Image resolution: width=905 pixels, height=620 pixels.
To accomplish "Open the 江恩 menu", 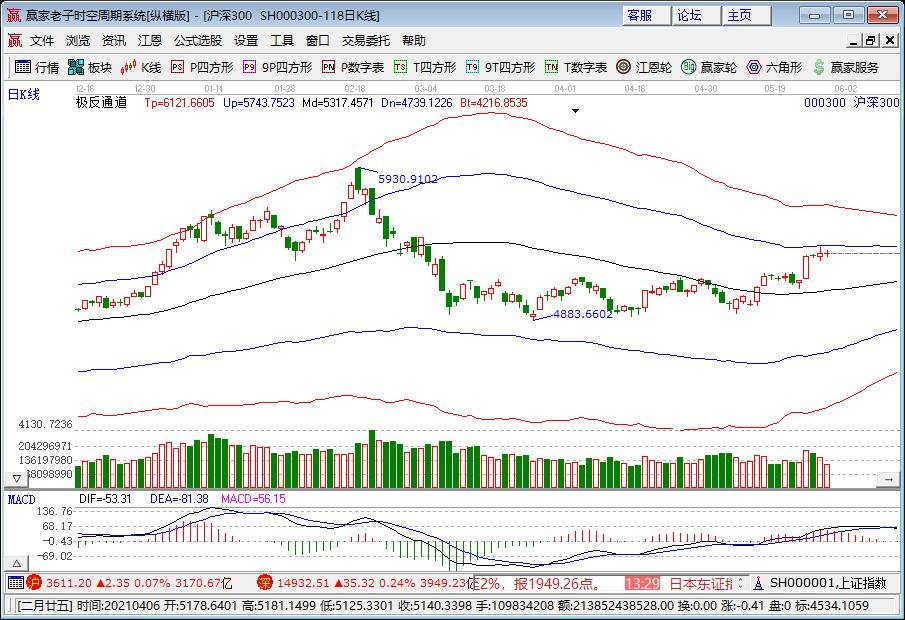I will (149, 40).
